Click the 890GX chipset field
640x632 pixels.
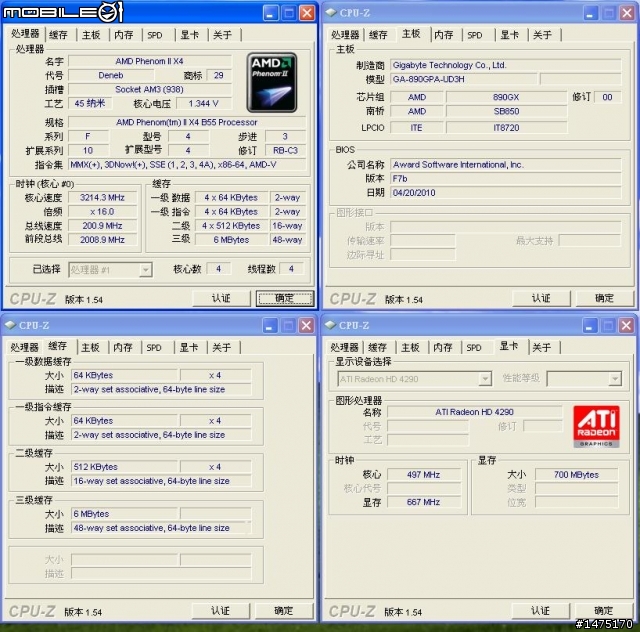click(x=507, y=97)
